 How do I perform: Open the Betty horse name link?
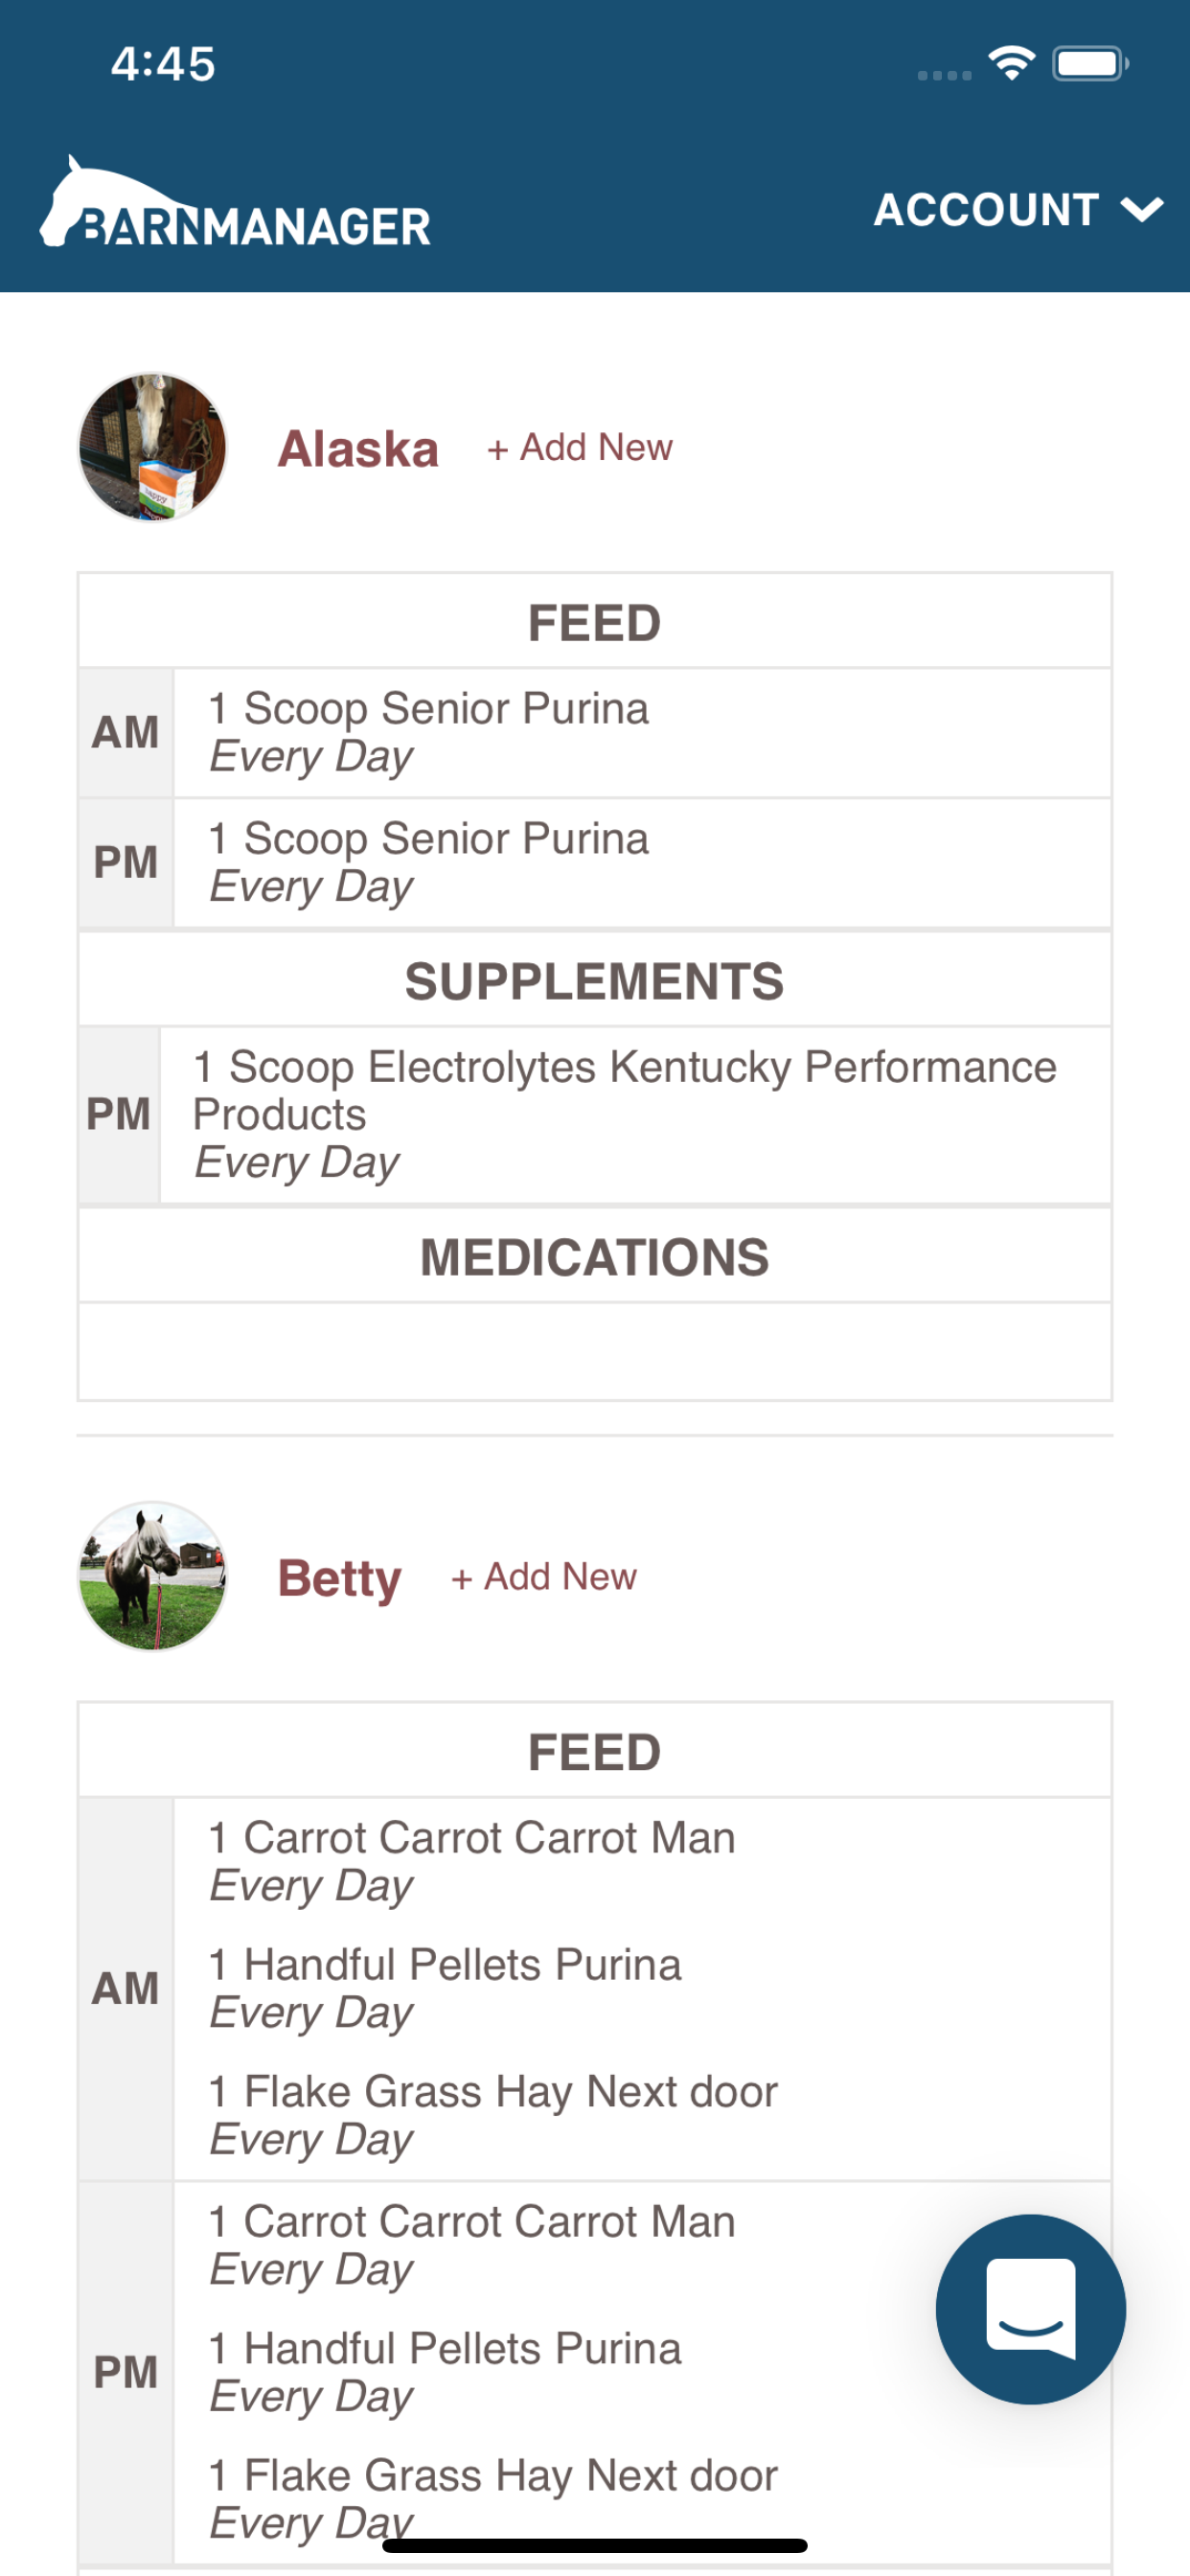pos(339,1579)
